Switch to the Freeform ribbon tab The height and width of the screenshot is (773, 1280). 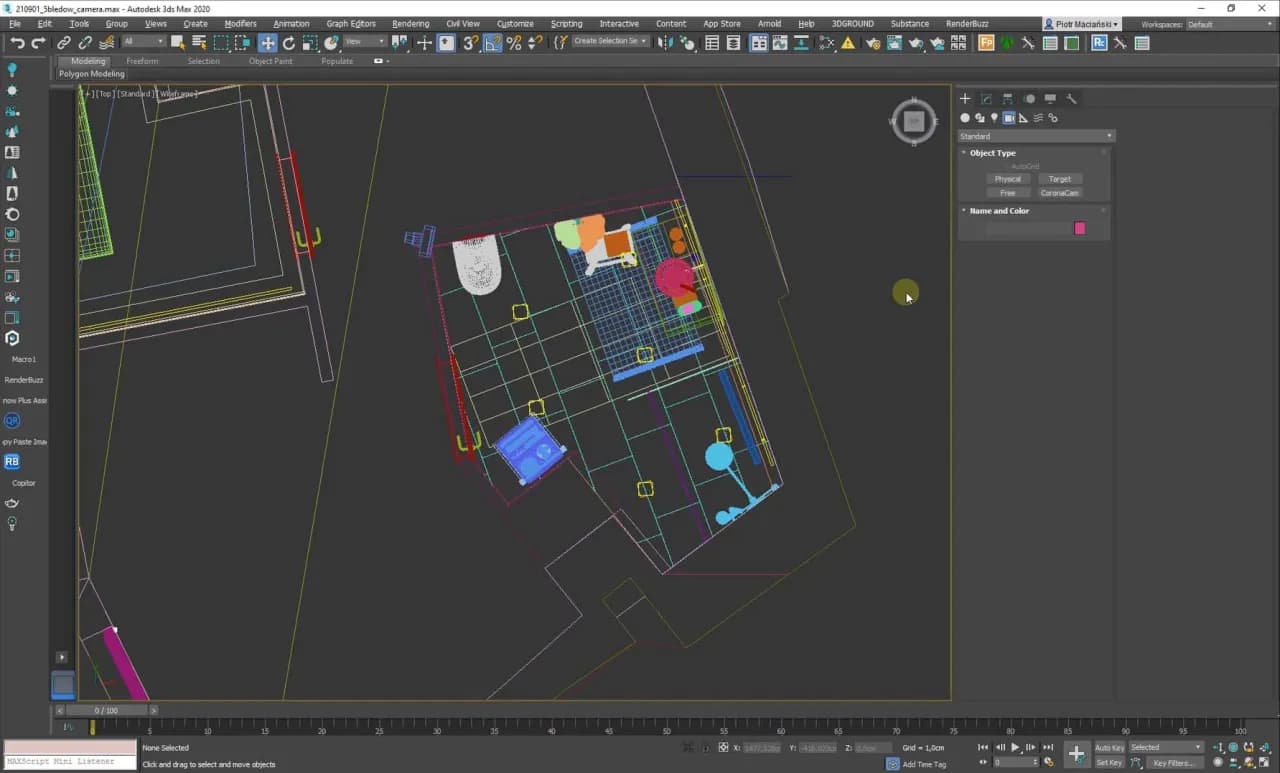click(142, 61)
